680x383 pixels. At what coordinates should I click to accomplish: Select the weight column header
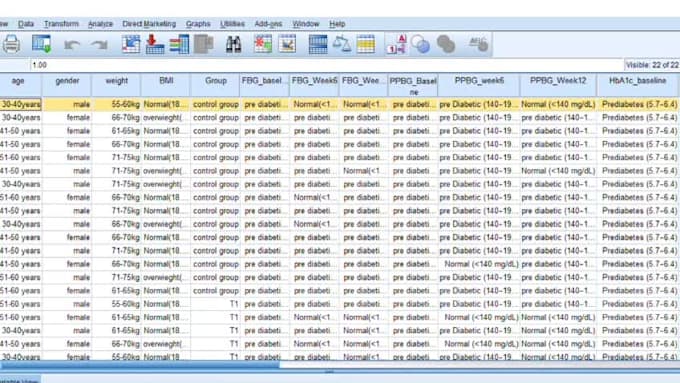[x=116, y=85]
